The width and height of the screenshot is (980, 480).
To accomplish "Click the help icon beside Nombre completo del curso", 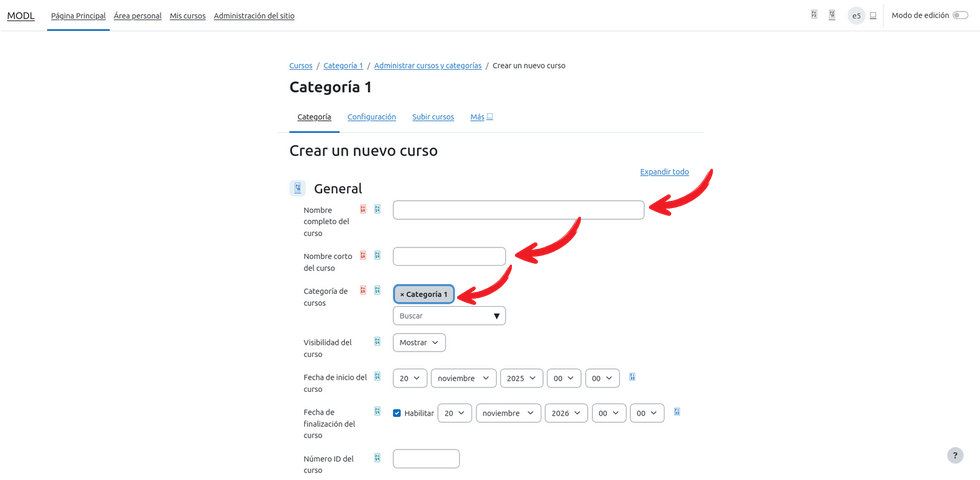I will (377, 209).
